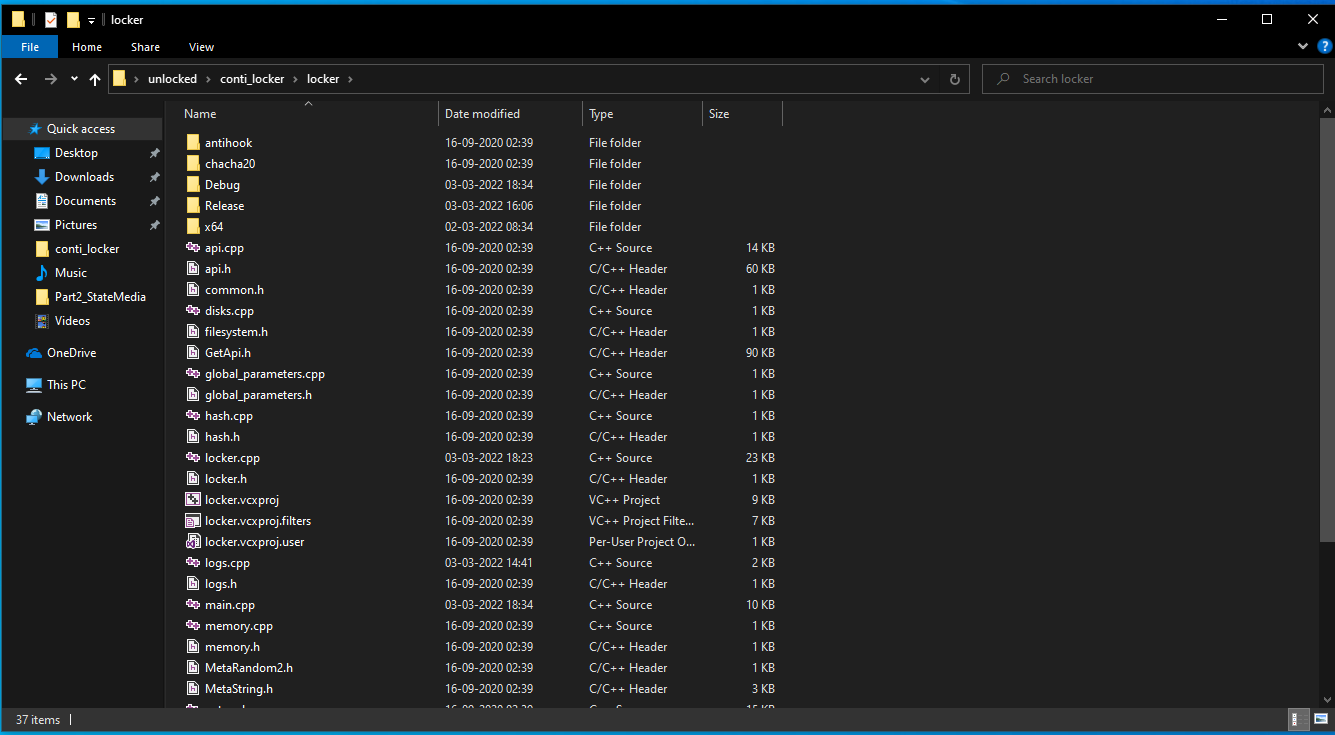Expand the ribbon with chevron arrow
Viewport: 1335px width, 735px height.
coord(1303,46)
